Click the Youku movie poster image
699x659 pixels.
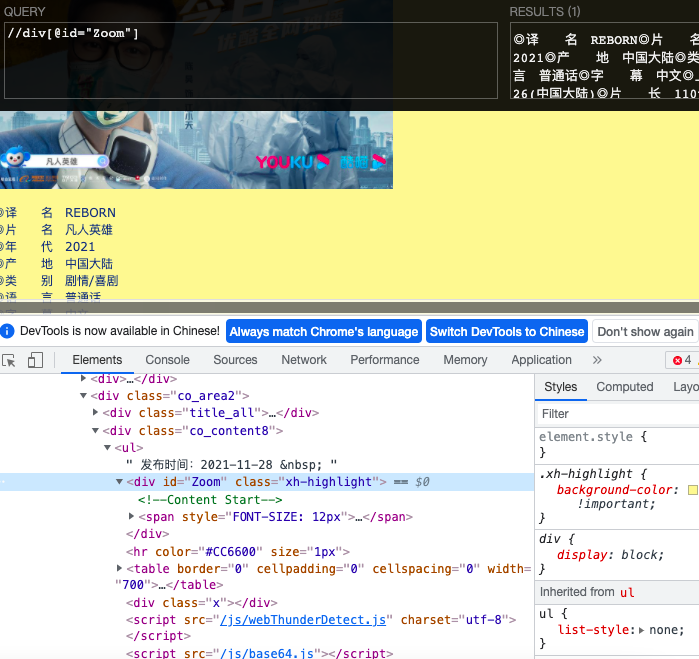coord(196,149)
